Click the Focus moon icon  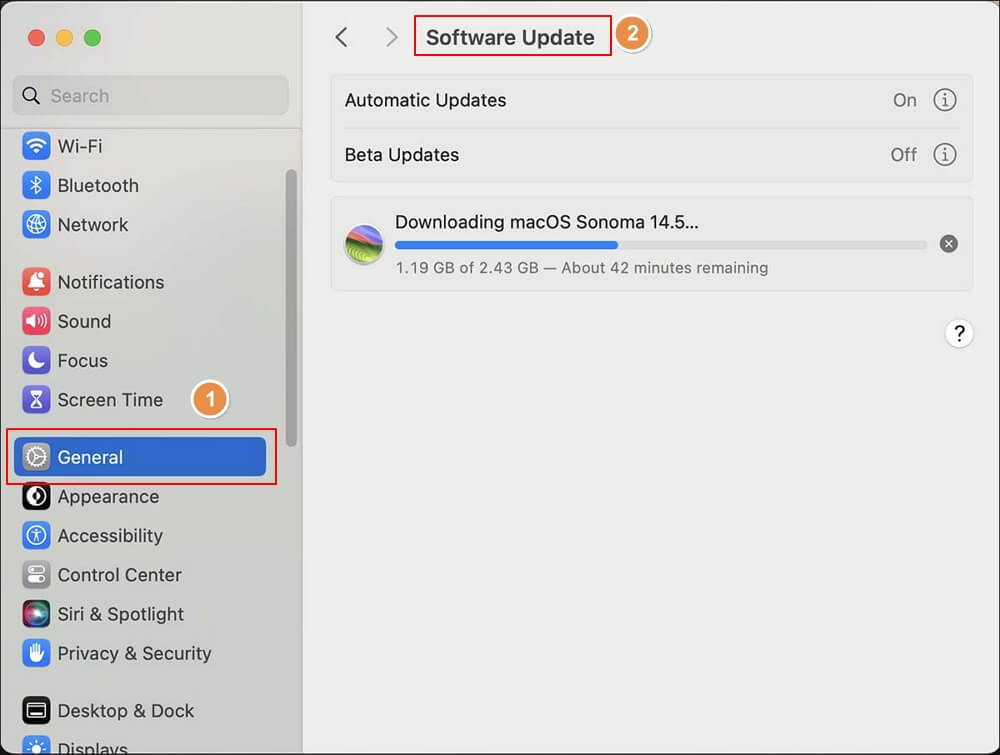click(x=36, y=360)
